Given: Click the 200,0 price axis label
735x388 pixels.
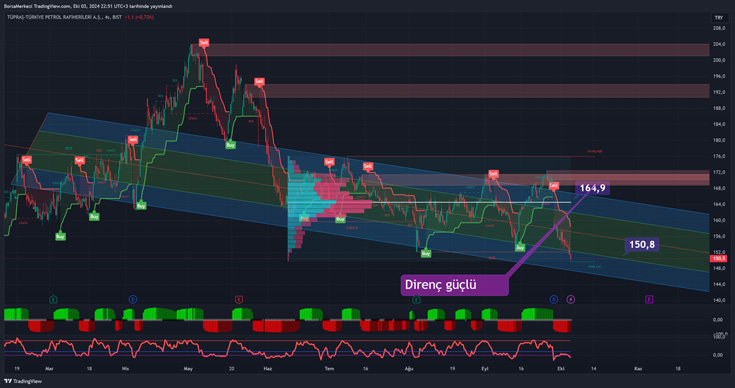Looking at the screenshot, I should tap(719, 60).
